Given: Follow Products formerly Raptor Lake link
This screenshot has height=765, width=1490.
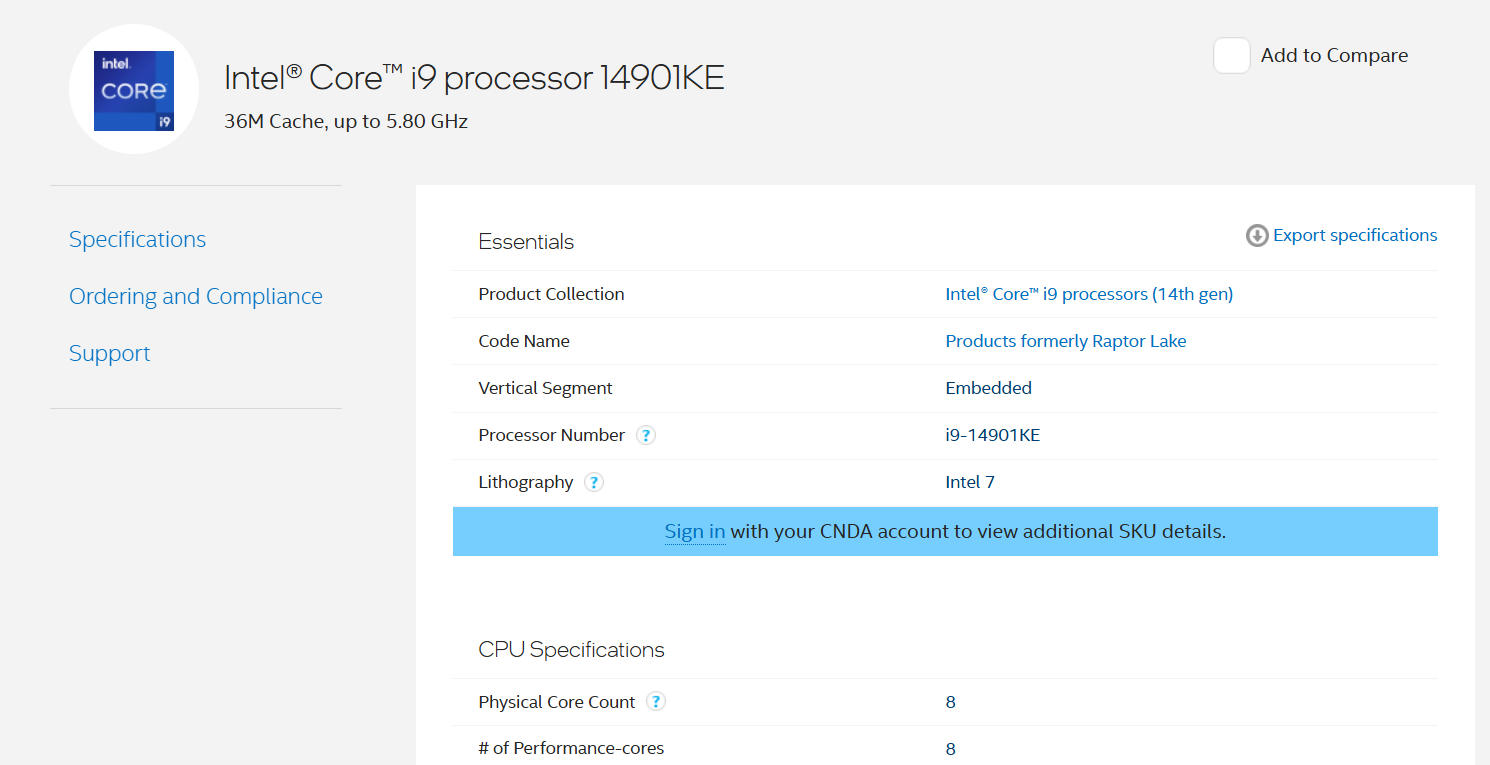Looking at the screenshot, I should (1066, 341).
